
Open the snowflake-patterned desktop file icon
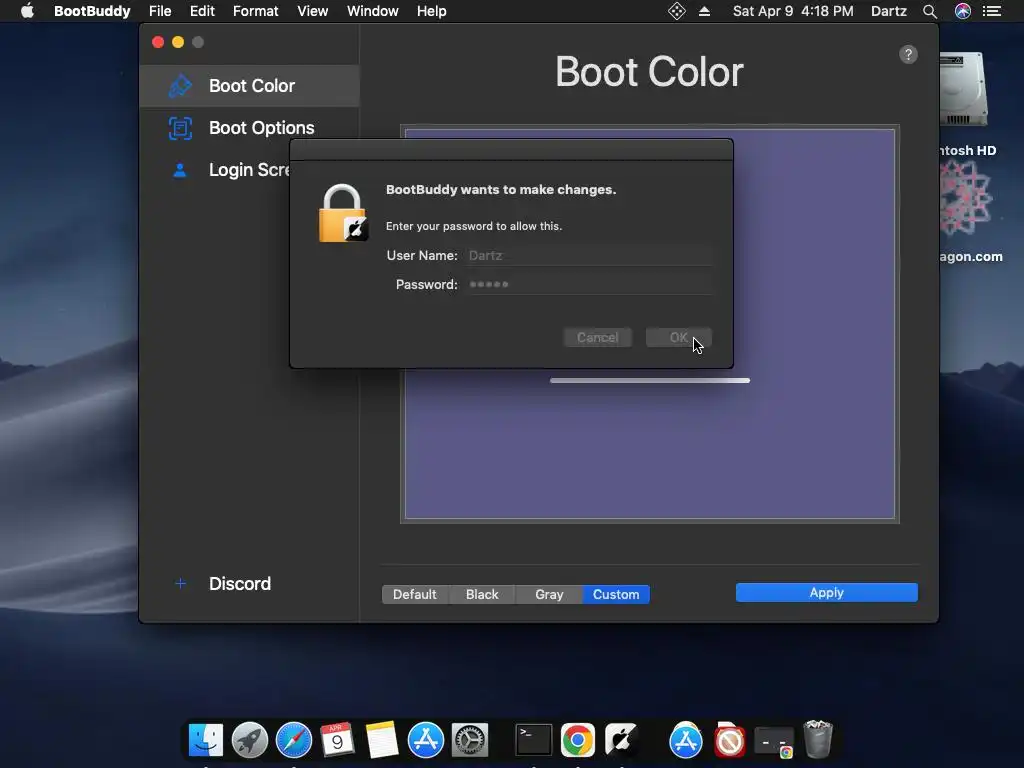click(966, 198)
